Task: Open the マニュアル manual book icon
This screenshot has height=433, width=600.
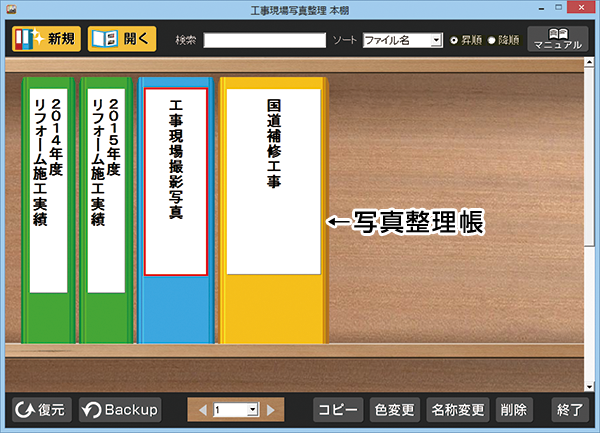Action: [557, 39]
